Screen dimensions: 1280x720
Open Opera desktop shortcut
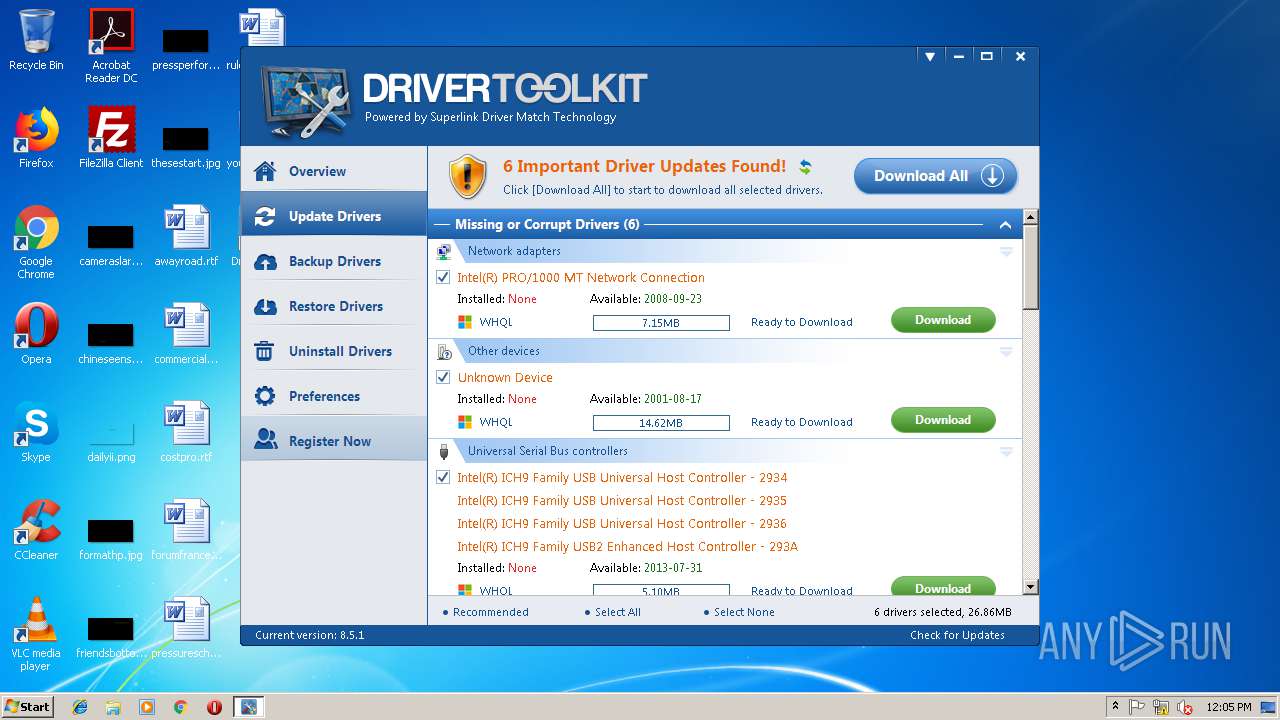36,334
